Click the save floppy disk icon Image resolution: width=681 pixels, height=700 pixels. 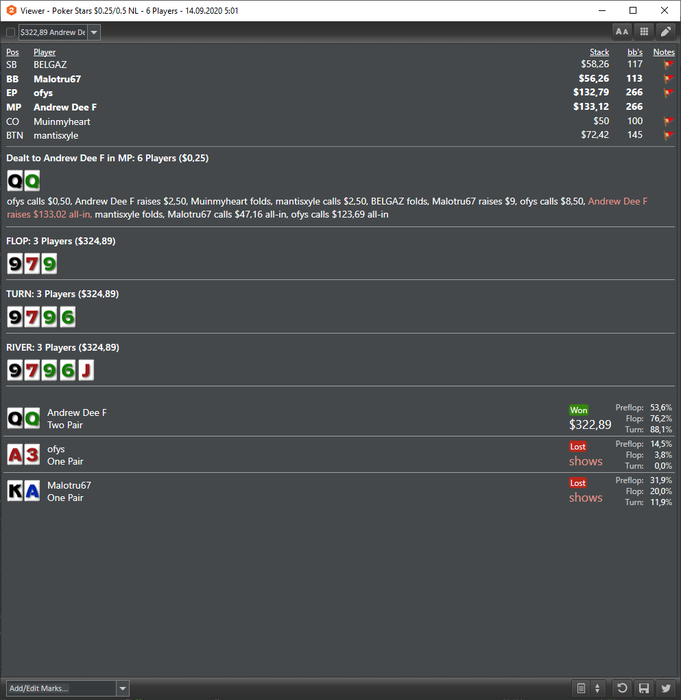coord(644,688)
